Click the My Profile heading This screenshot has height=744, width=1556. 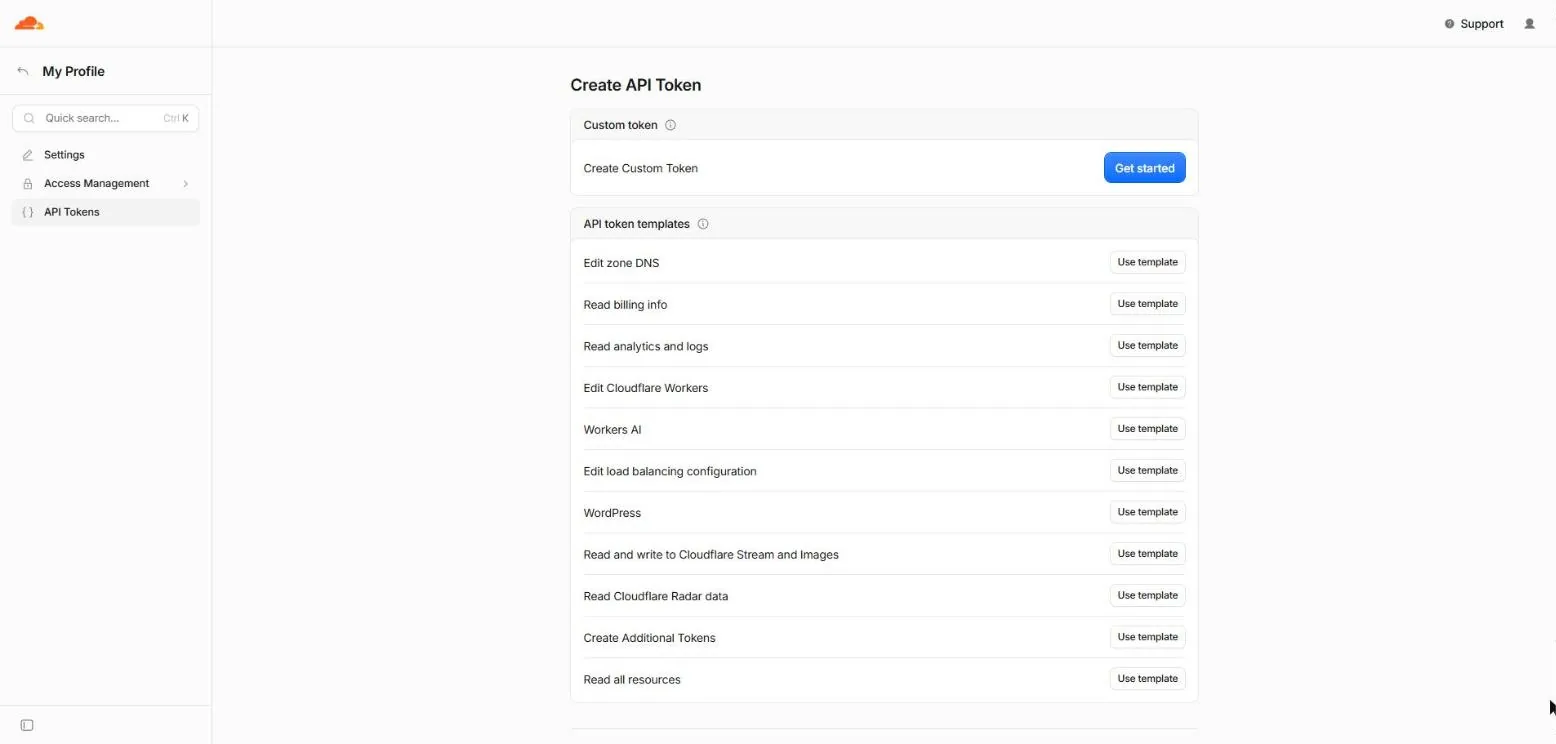pos(73,71)
